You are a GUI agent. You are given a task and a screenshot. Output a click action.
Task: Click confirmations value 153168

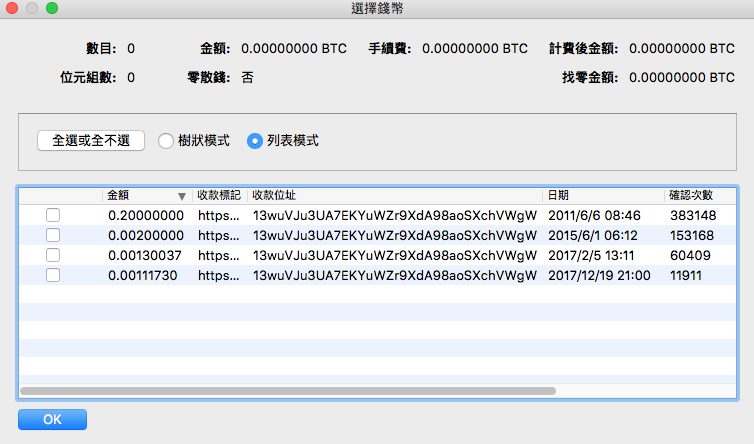692,236
